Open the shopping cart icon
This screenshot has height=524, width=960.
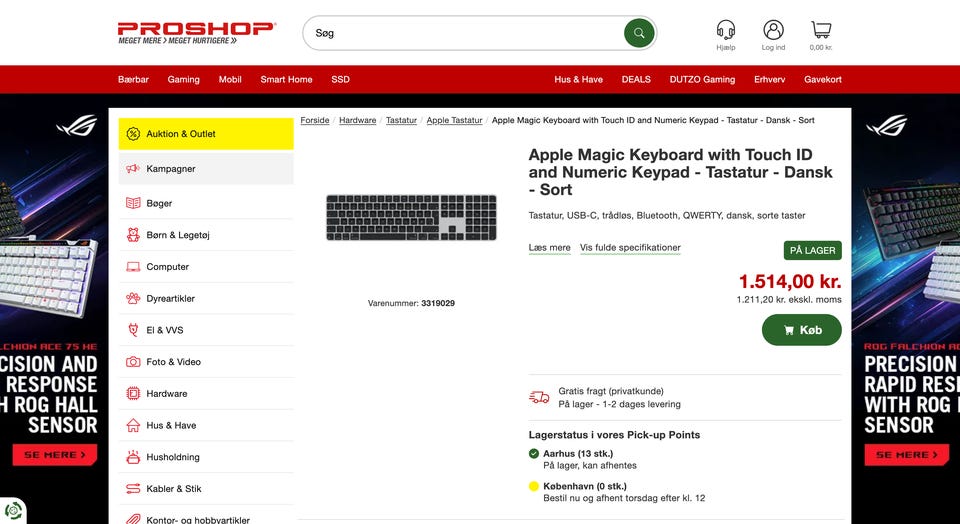[821, 29]
